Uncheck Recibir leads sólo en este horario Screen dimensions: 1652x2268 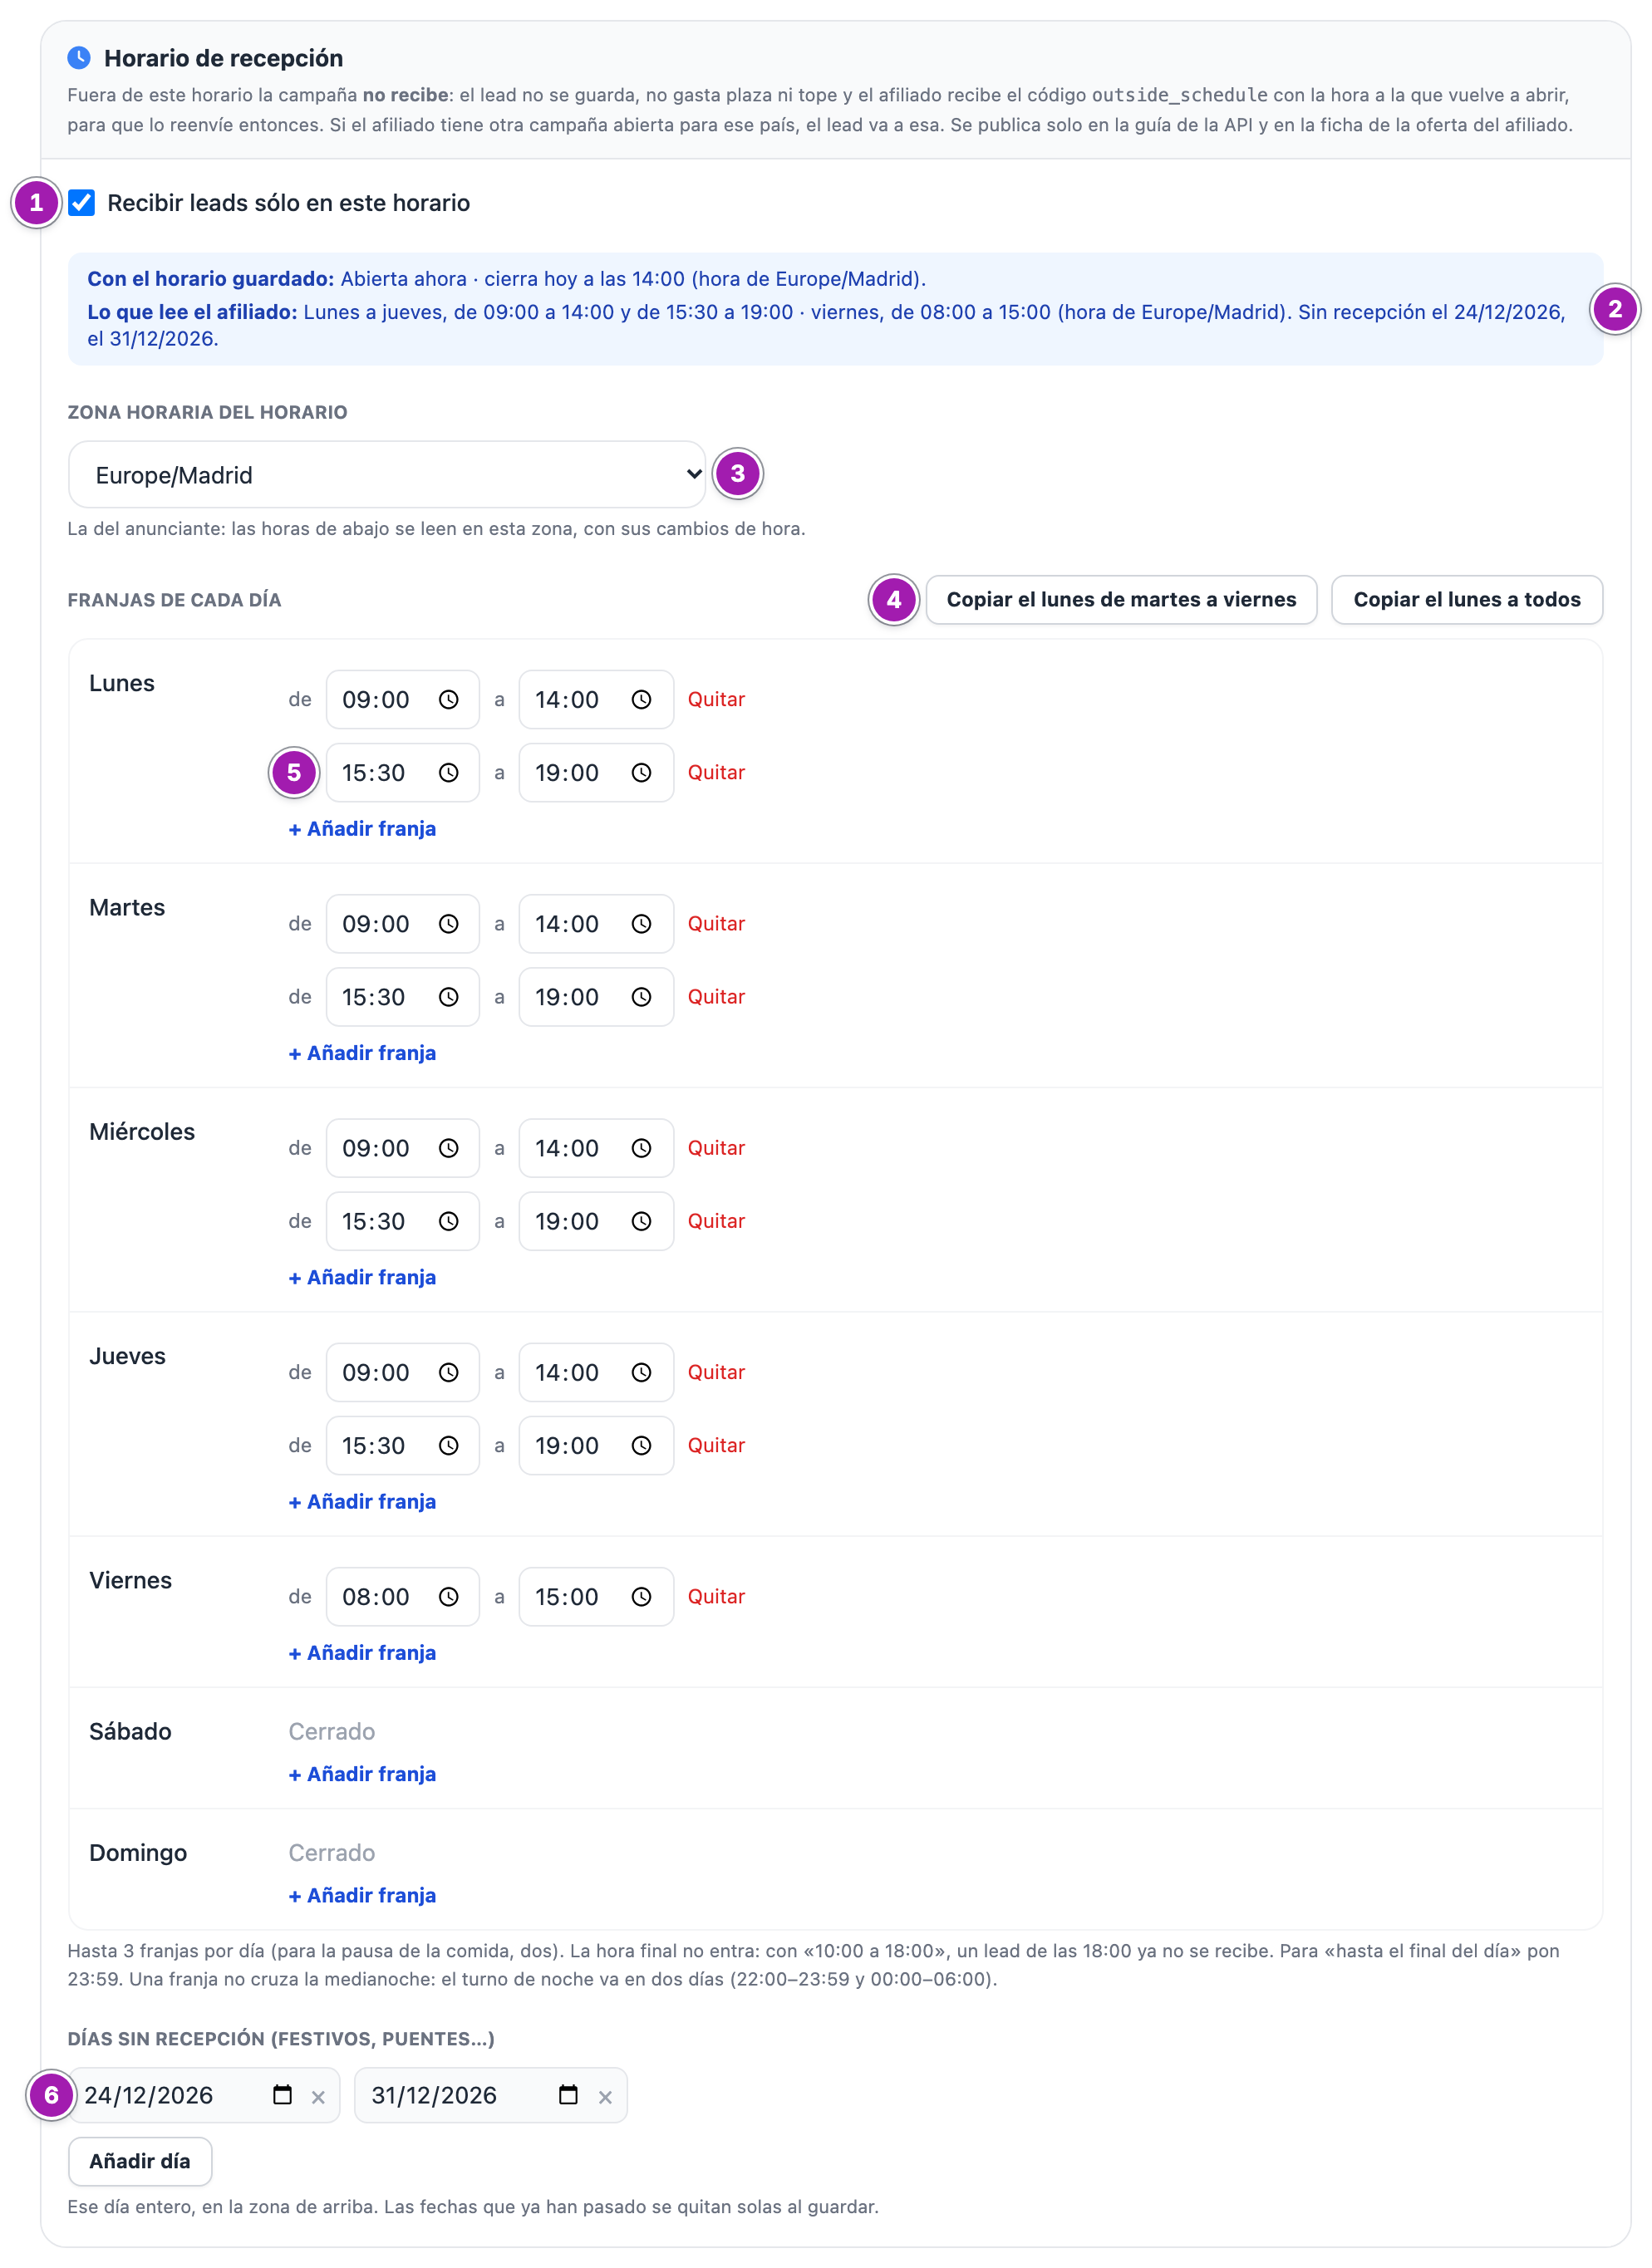82,203
